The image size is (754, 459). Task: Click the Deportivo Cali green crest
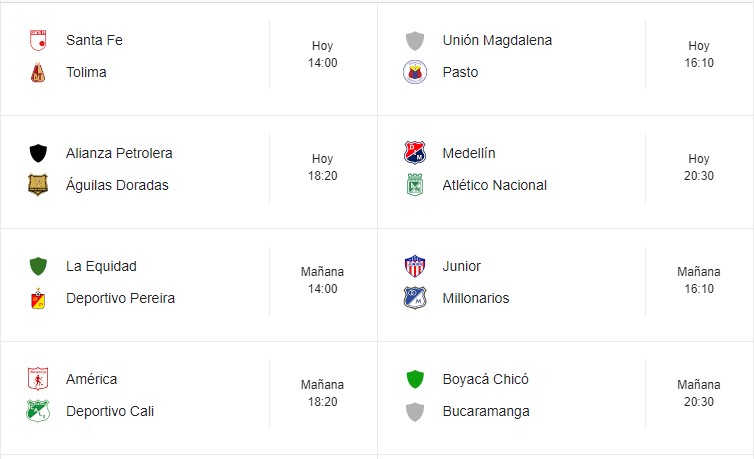point(38,411)
